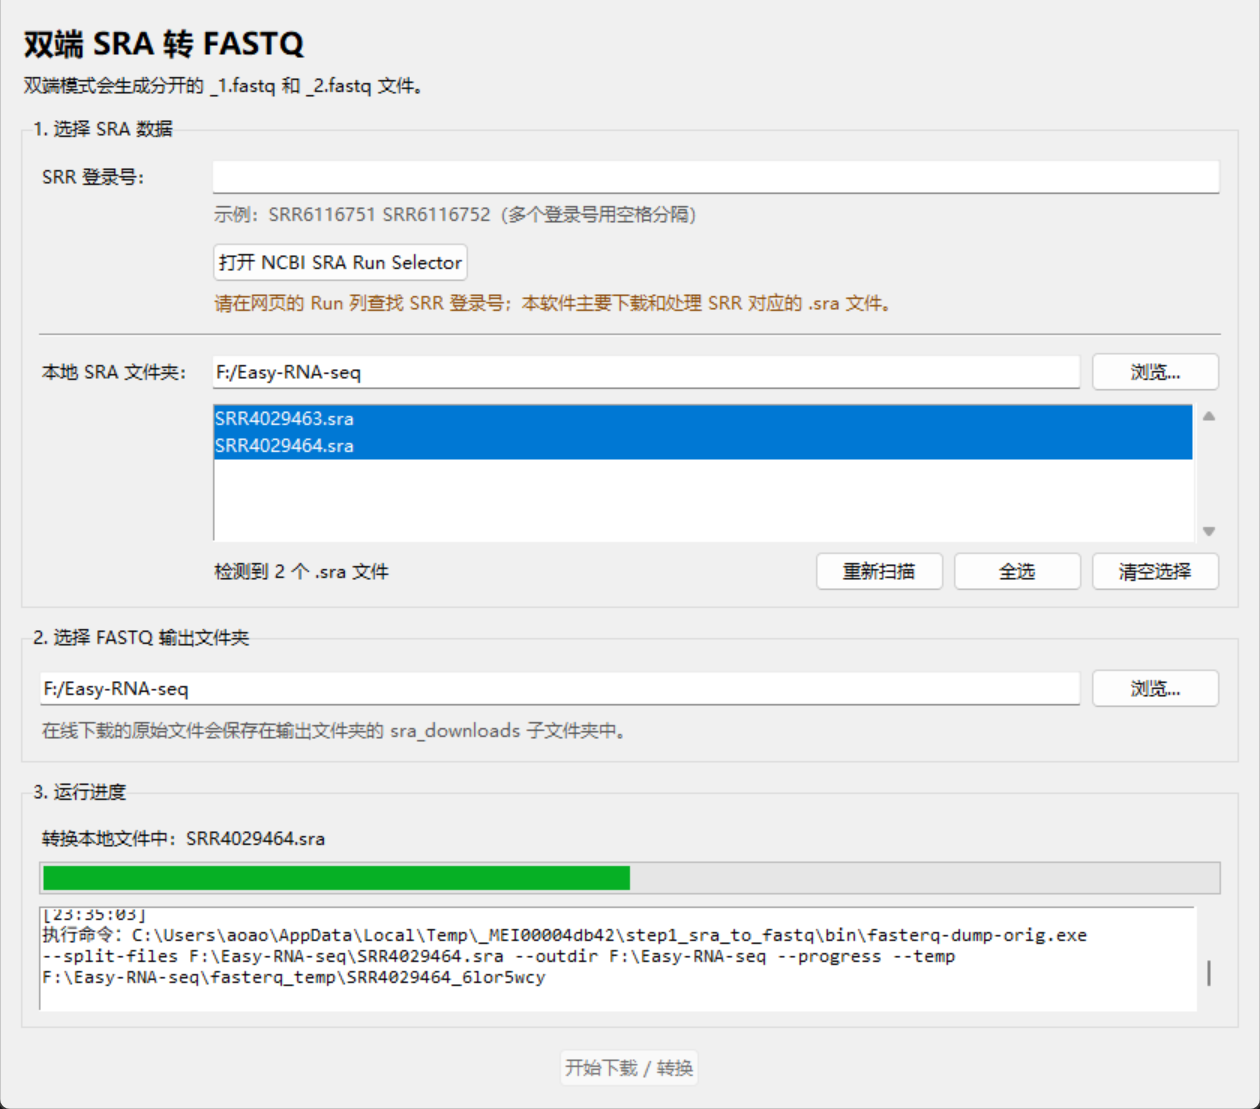This screenshot has width=1260, height=1109.
Task: Open NCBI SRA Run Selector button
Action: point(340,263)
